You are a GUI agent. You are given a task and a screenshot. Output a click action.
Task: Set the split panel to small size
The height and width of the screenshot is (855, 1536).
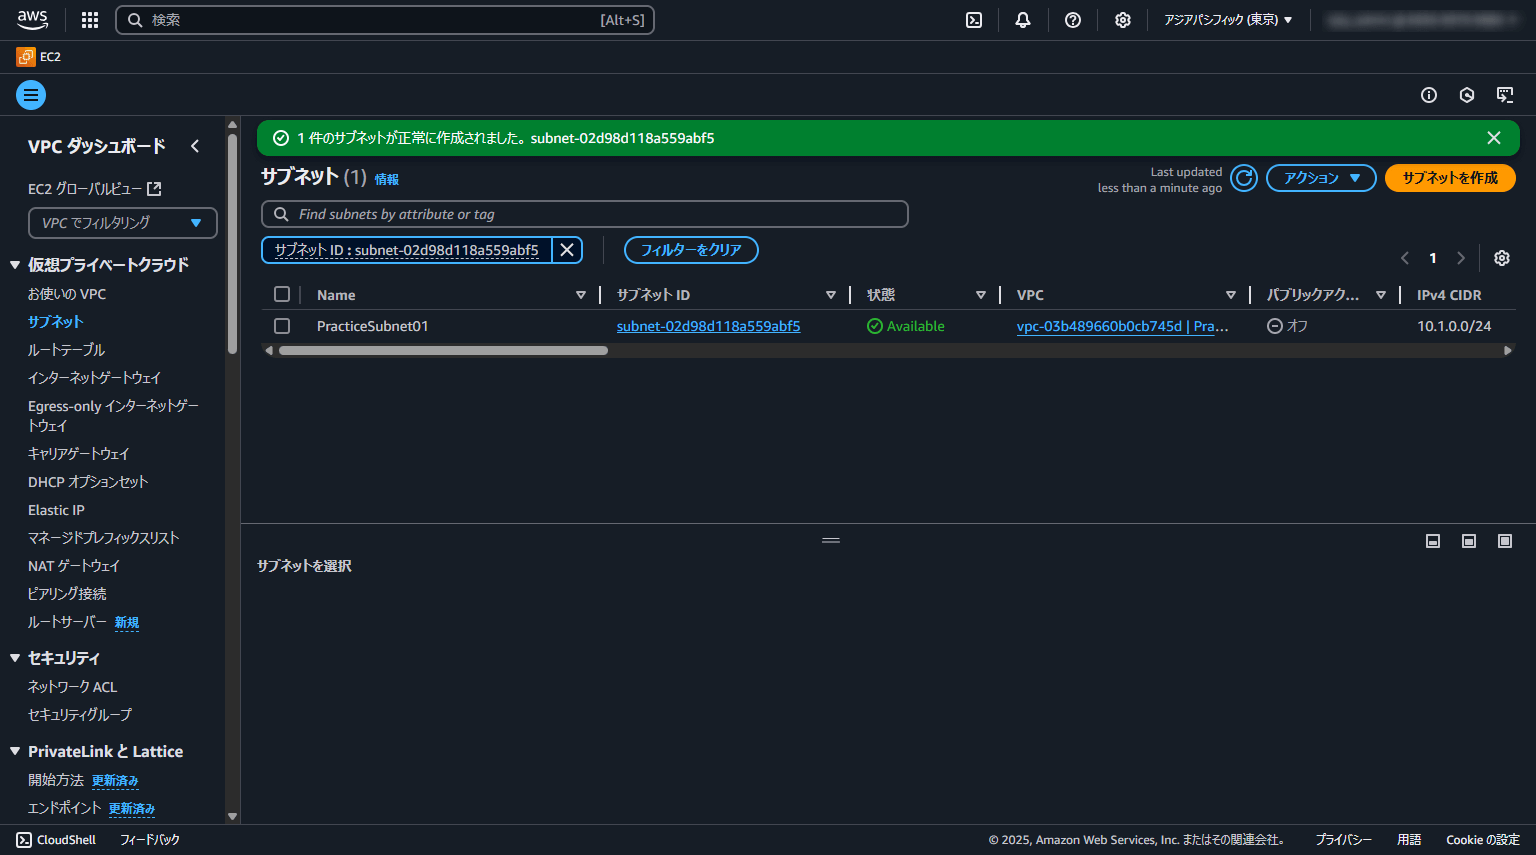coord(1433,541)
